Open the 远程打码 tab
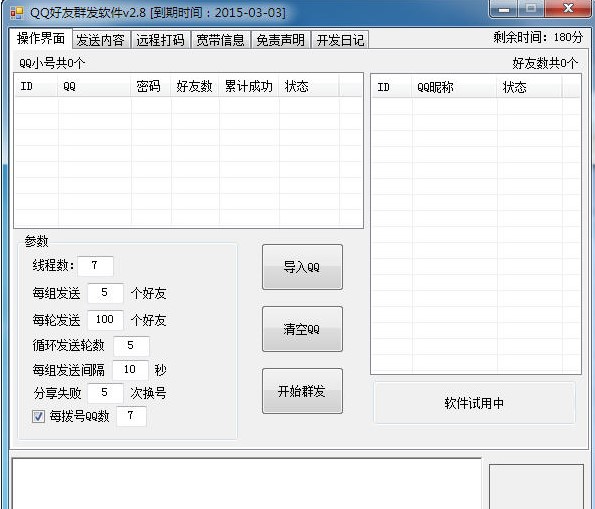 [x=161, y=39]
